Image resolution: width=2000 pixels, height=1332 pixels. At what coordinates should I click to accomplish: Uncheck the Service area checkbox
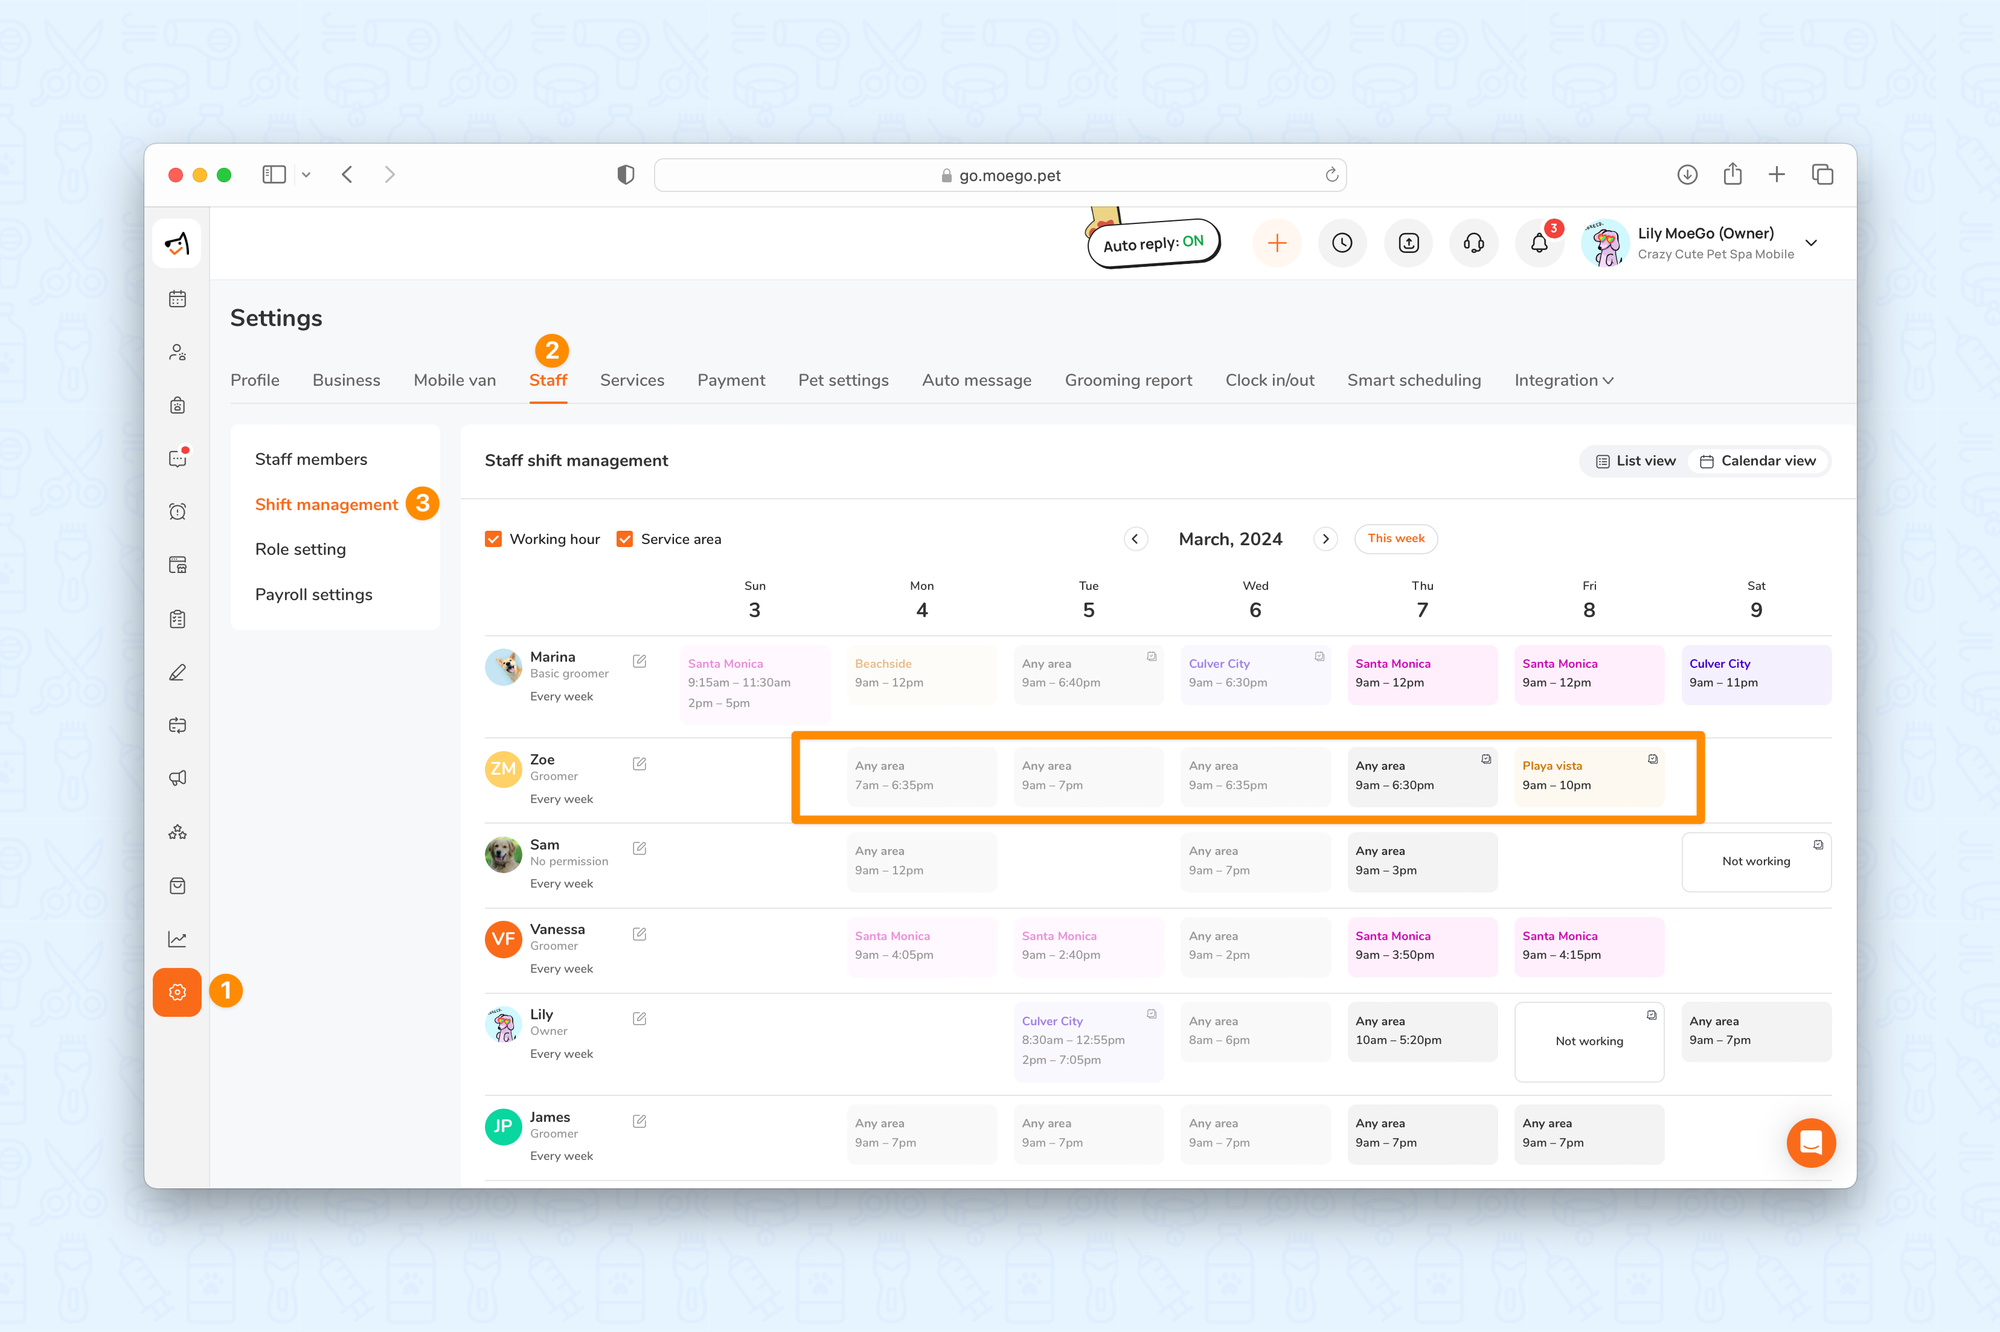click(x=625, y=539)
